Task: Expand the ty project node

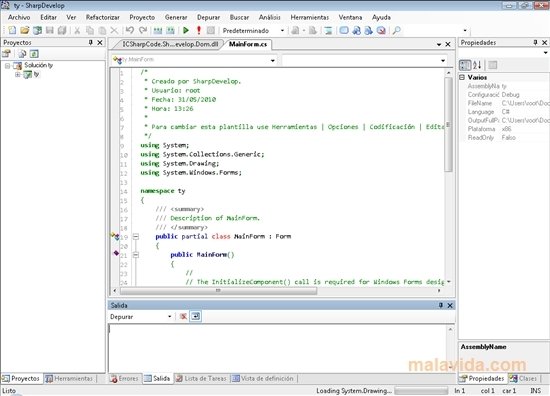Action: pyautogui.click(x=17, y=74)
